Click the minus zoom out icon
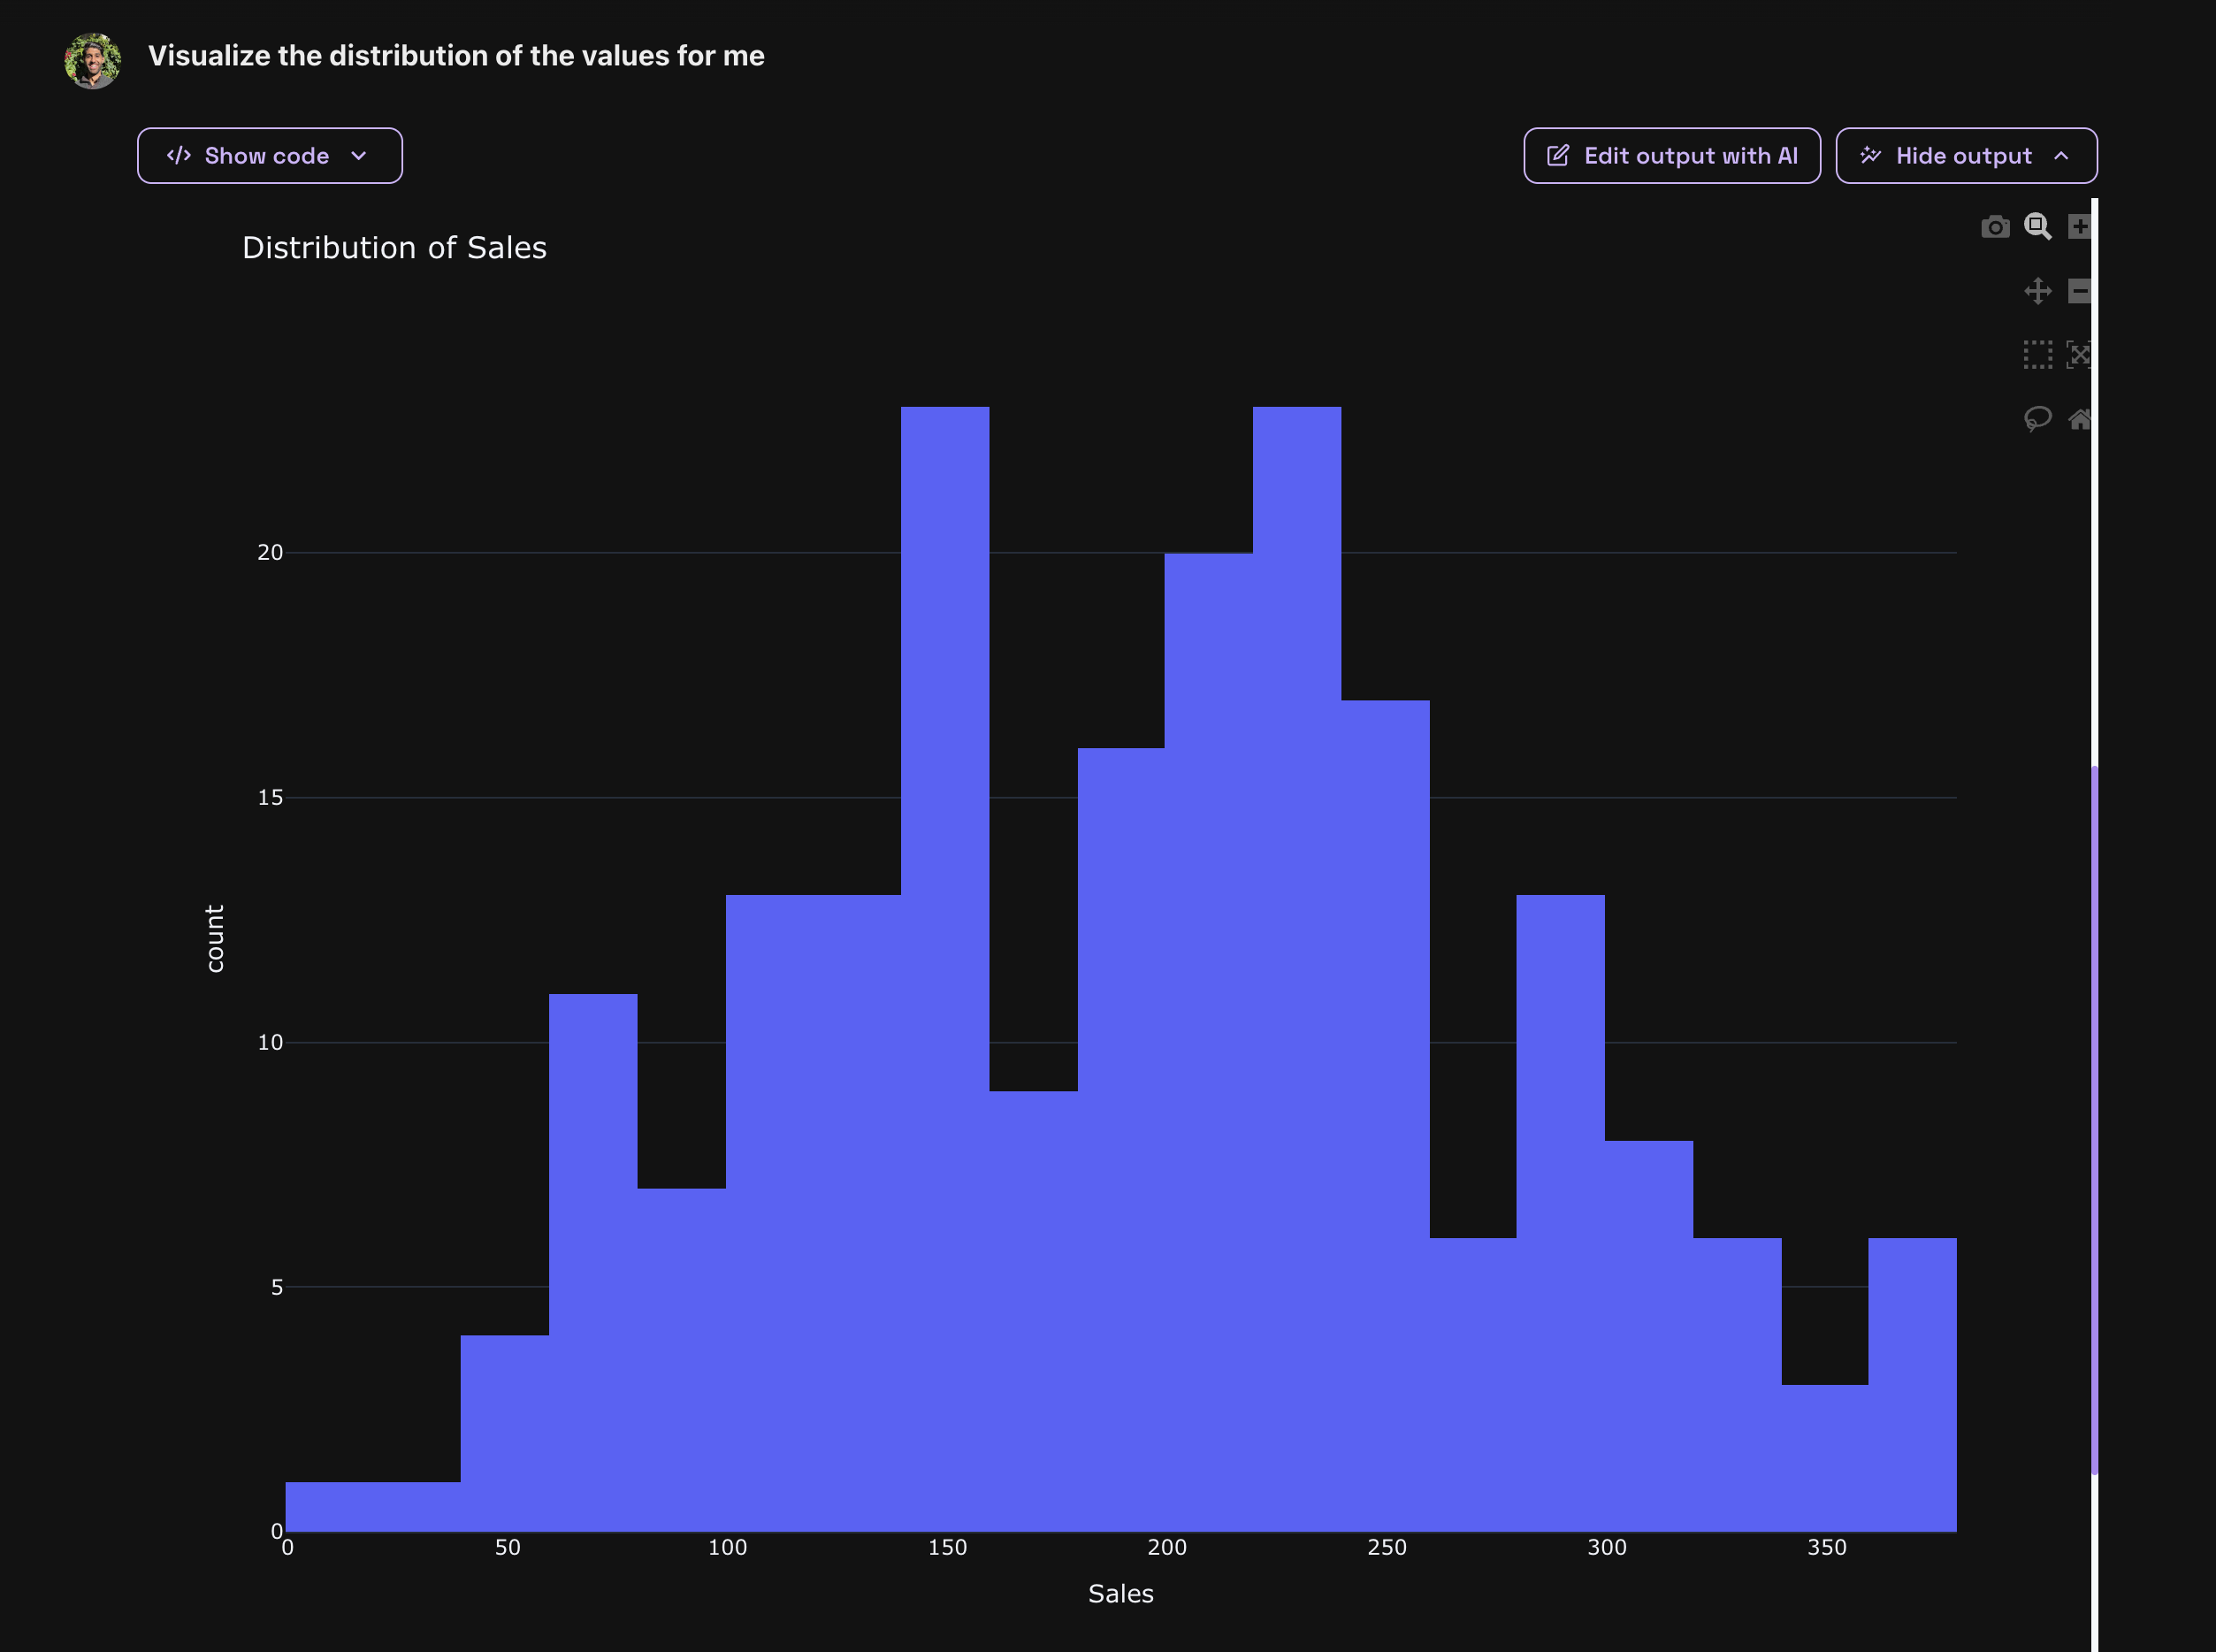The width and height of the screenshot is (2216, 1652). [x=2079, y=291]
